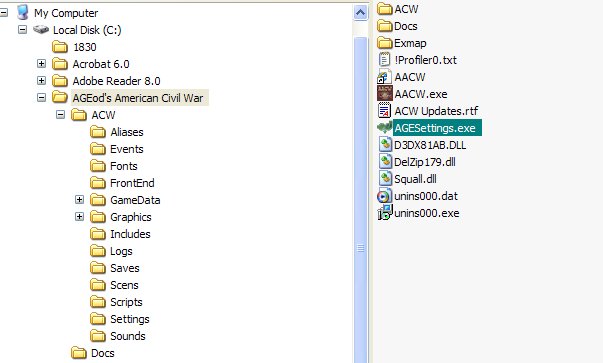Image resolution: width=603 pixels, height=363 pixels.
Task: Click the Graphics folder icon in tree
Action: tap(98, 217)
